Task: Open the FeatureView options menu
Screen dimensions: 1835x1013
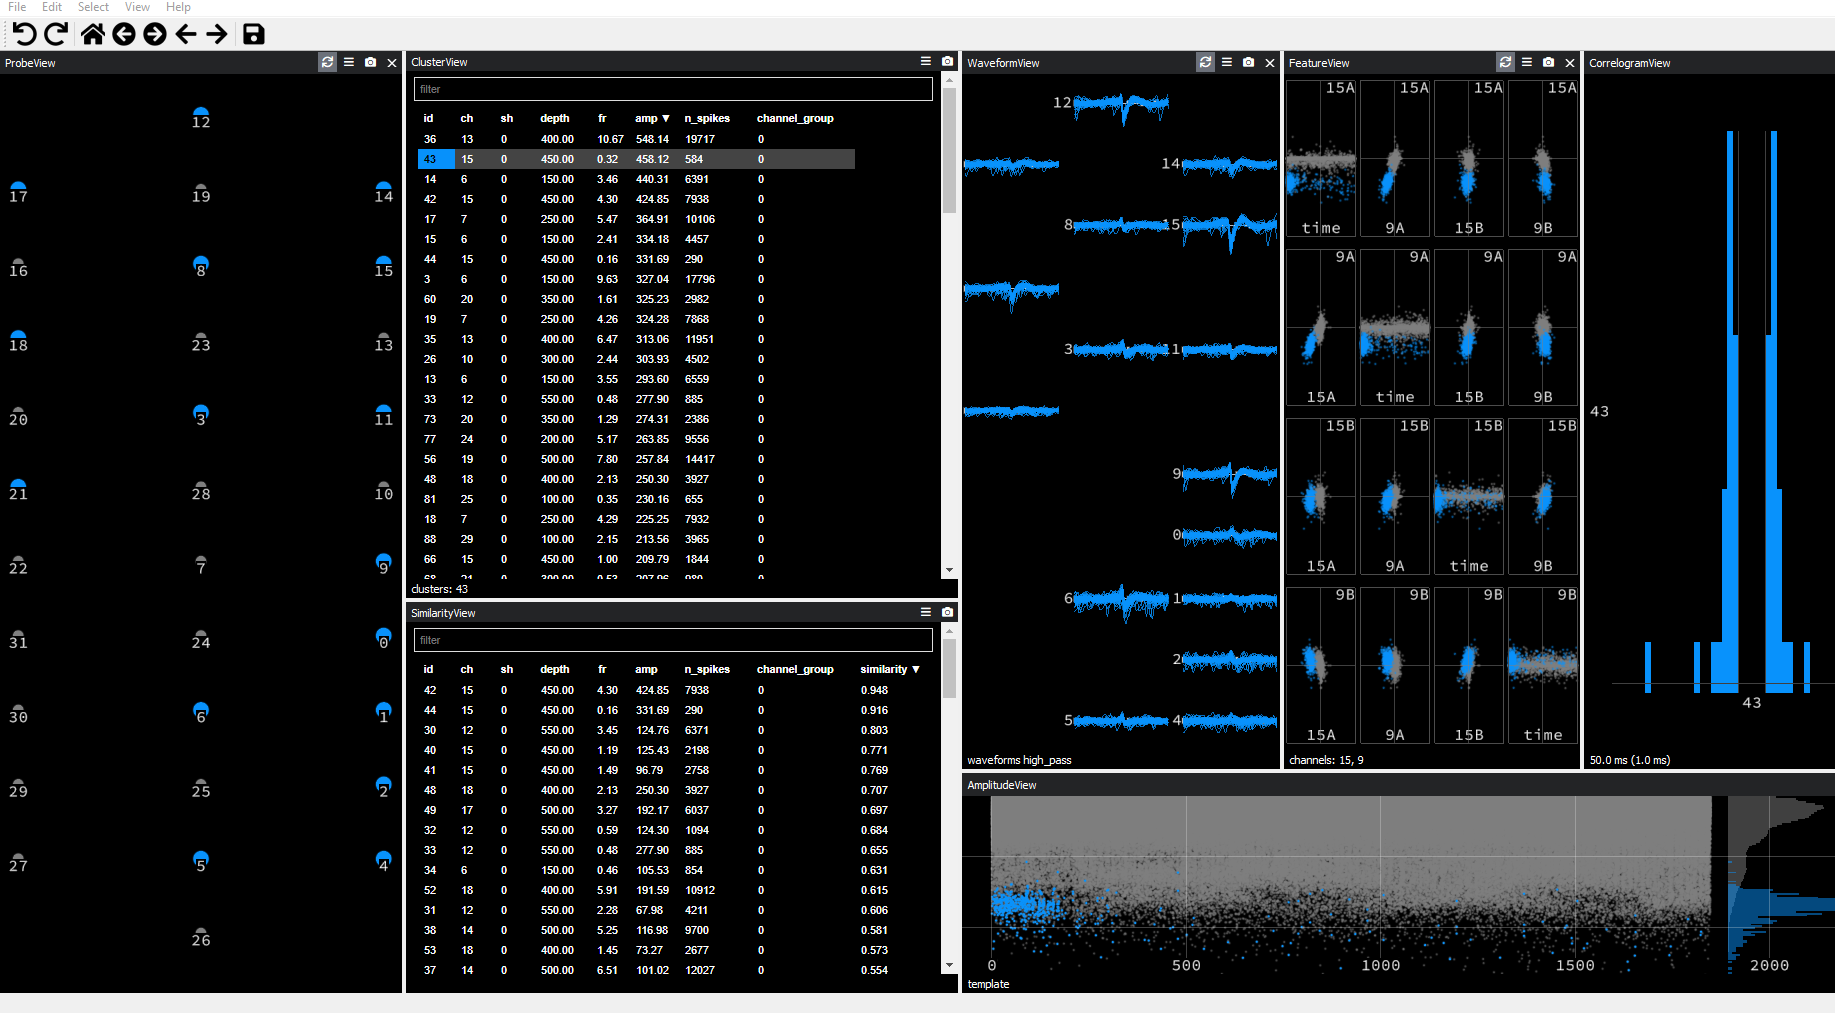Action: 1526,62
